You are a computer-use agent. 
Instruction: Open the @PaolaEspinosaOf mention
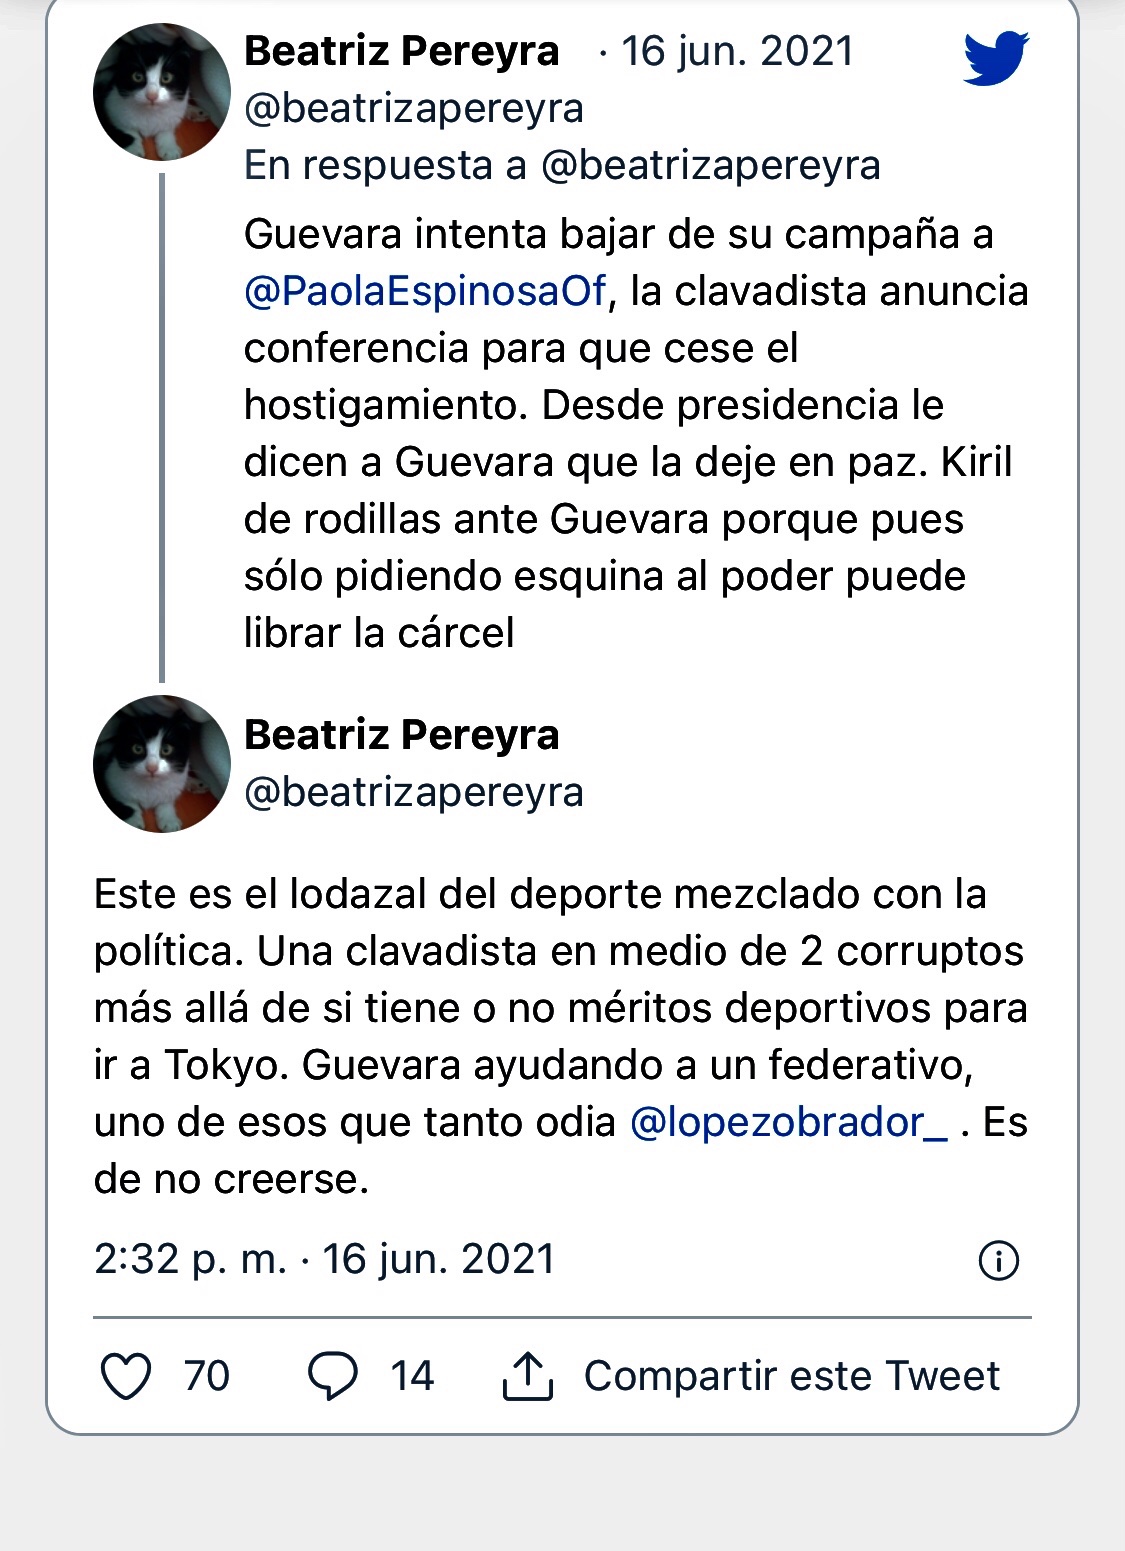point(425,291)
